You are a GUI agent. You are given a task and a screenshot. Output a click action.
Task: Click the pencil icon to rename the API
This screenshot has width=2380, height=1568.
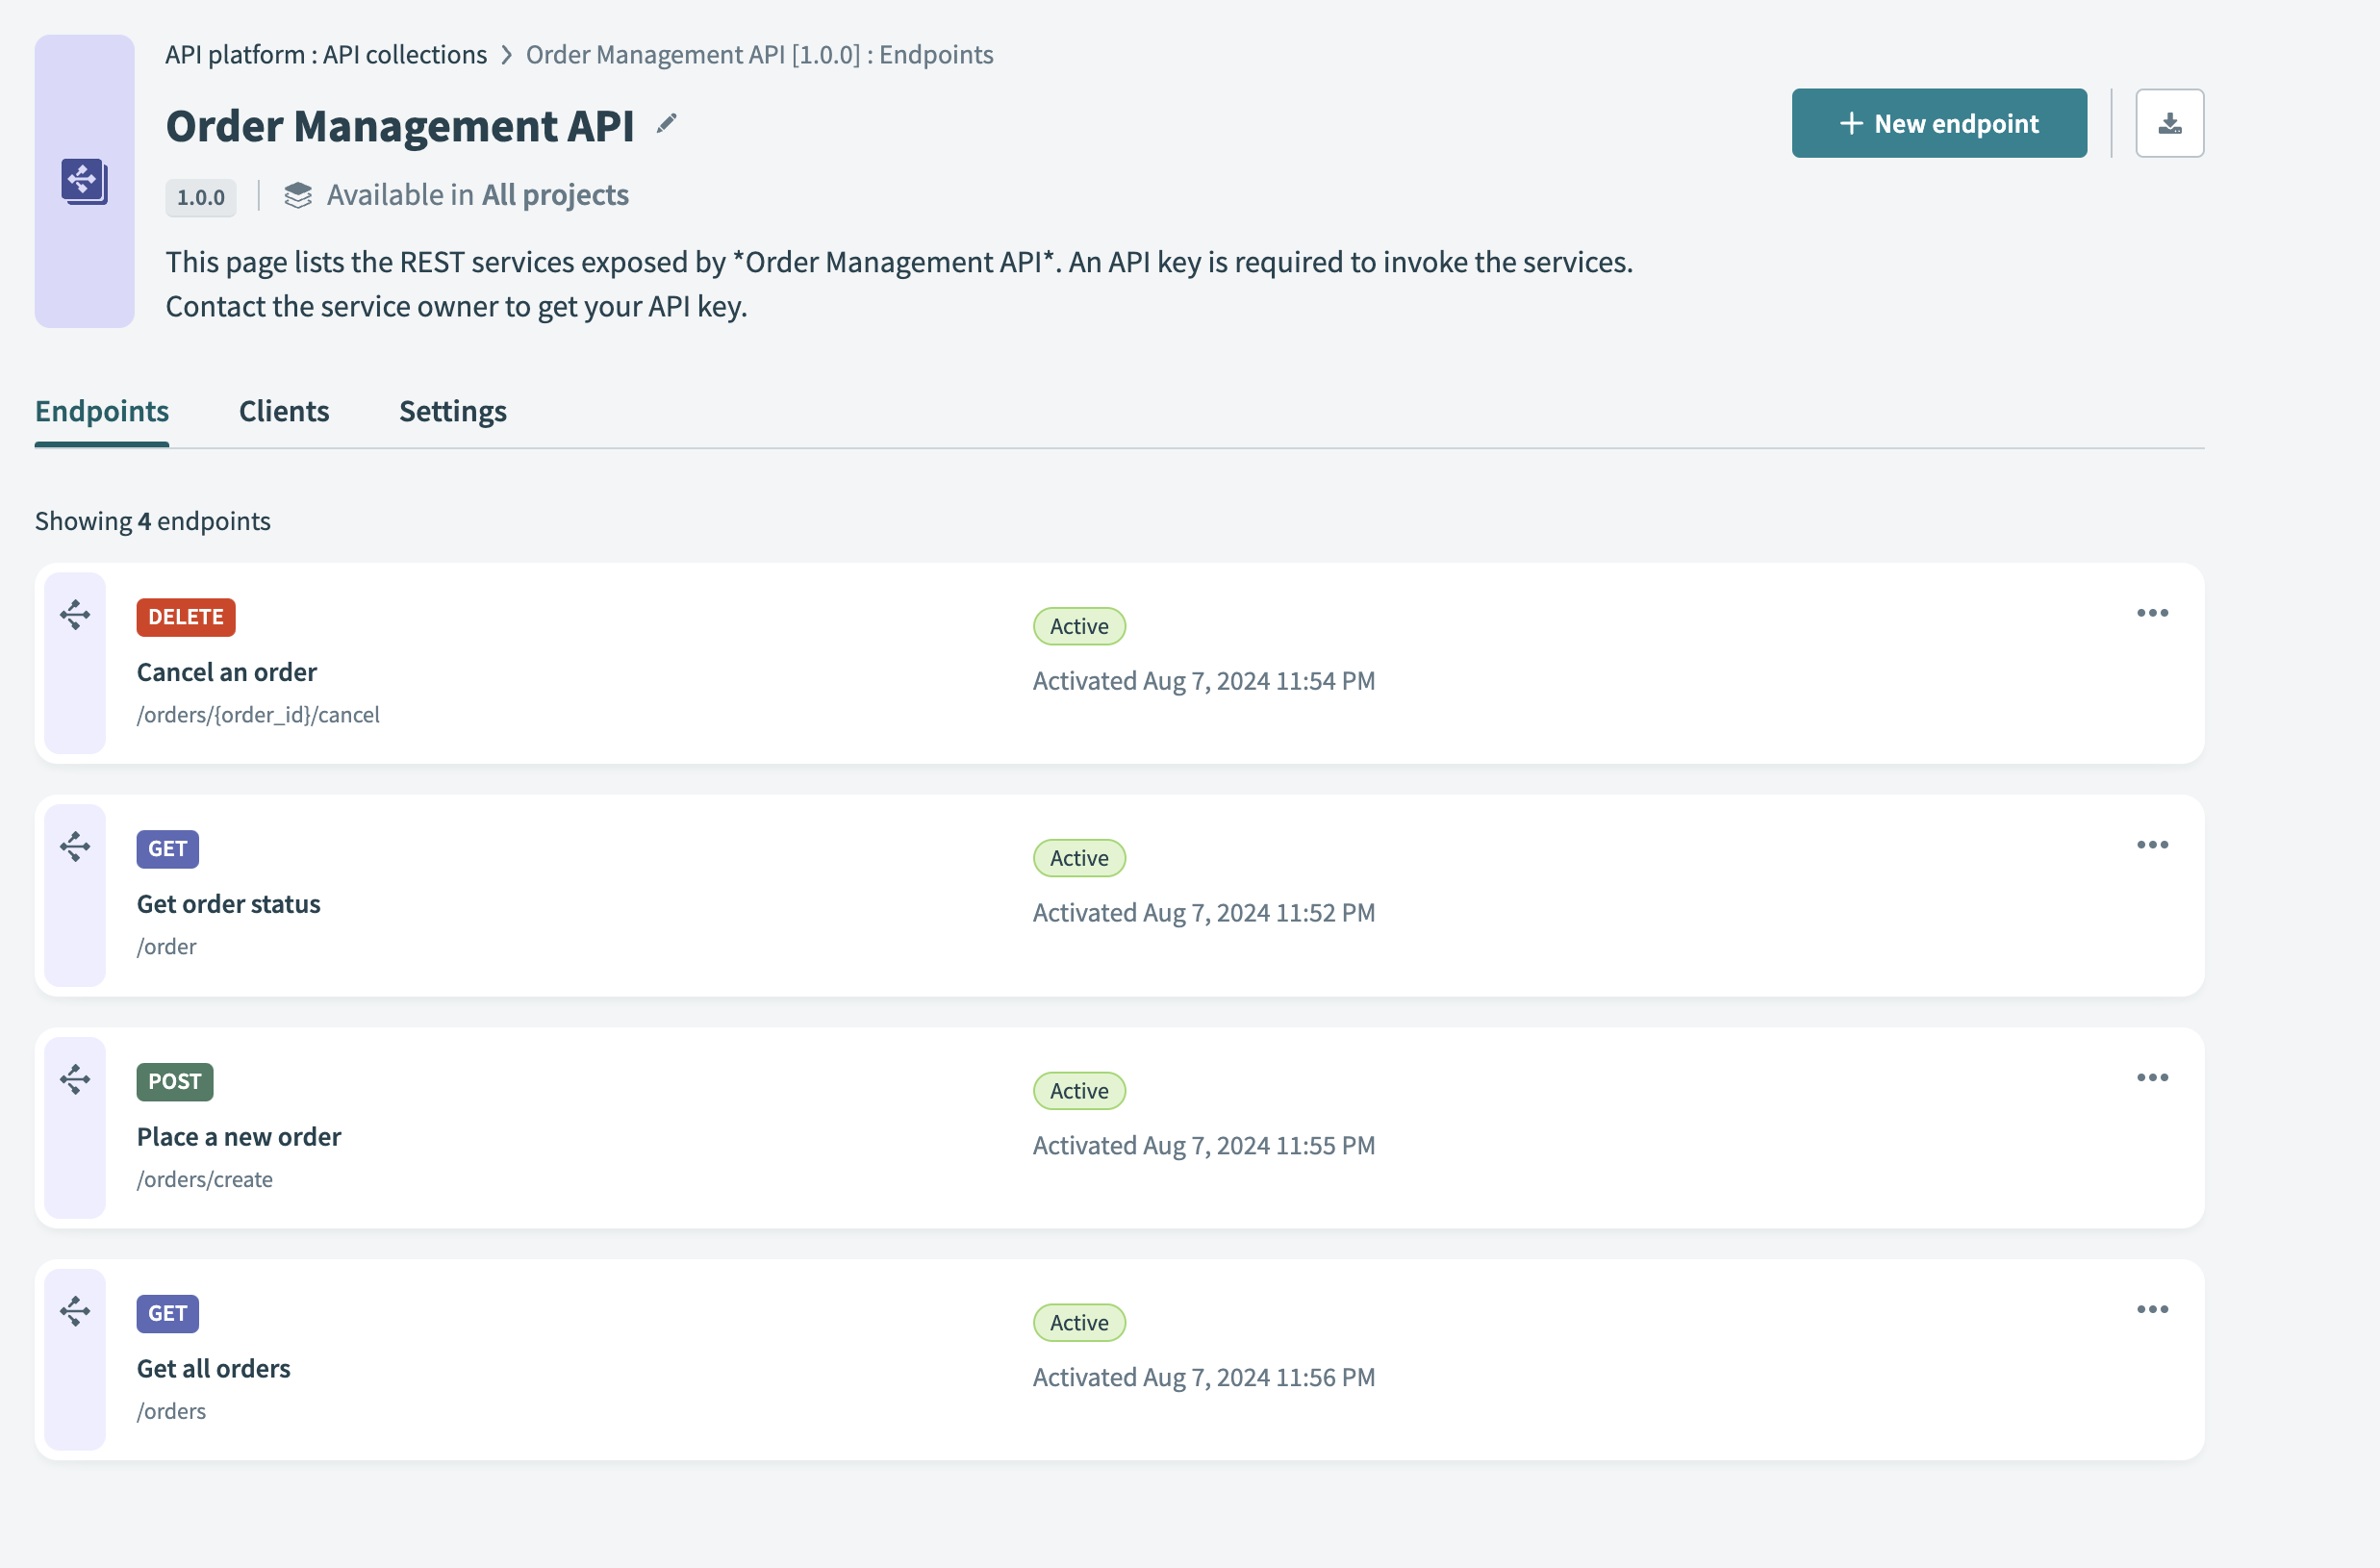click(666, 124)
